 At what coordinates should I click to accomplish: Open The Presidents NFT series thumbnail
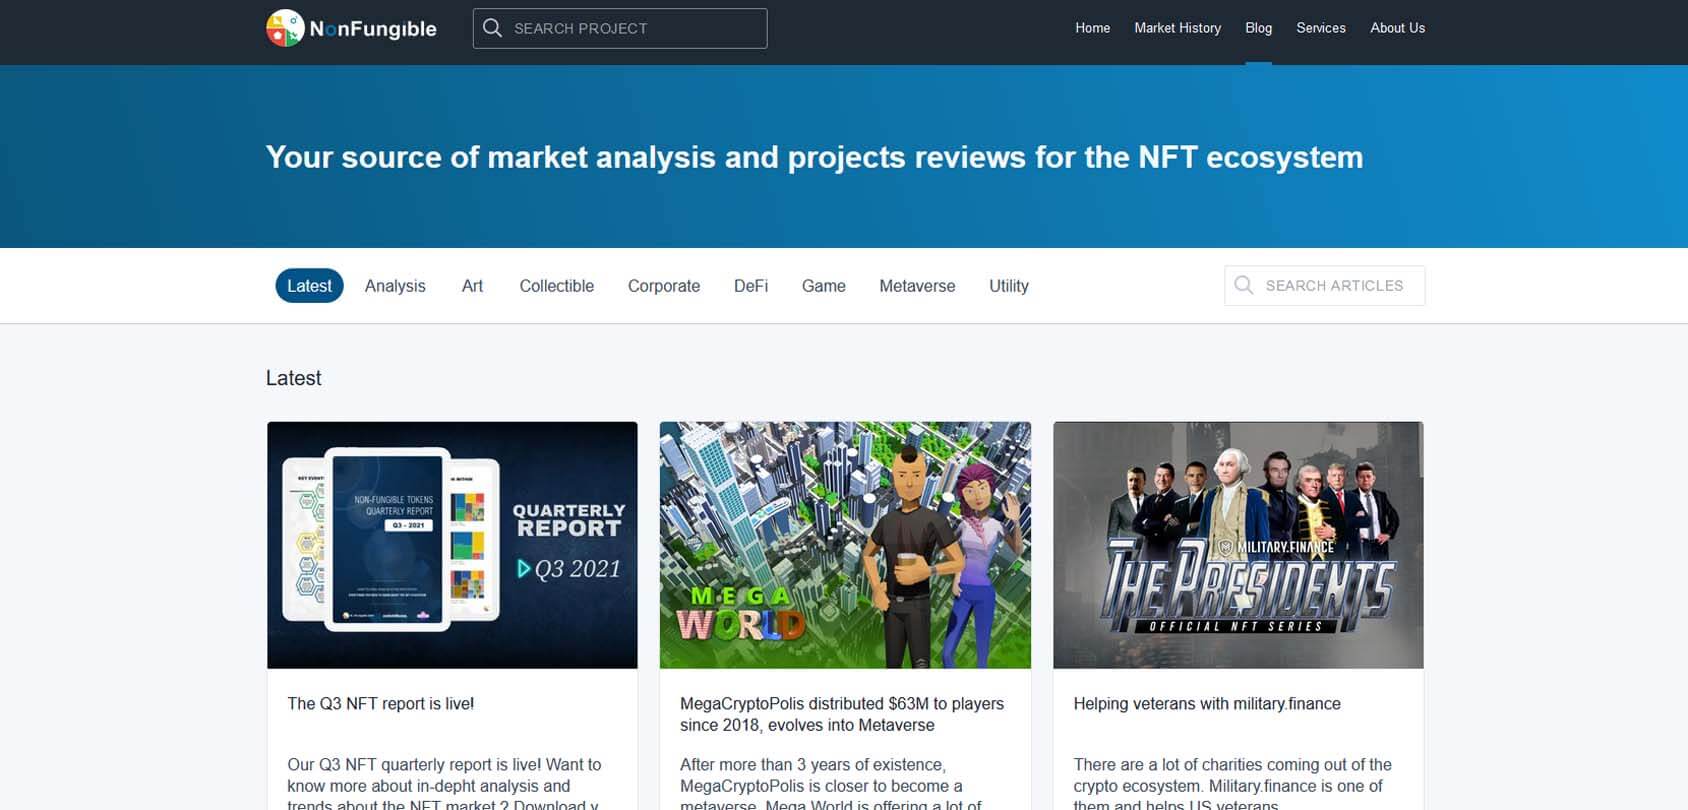coord(1238,545)
